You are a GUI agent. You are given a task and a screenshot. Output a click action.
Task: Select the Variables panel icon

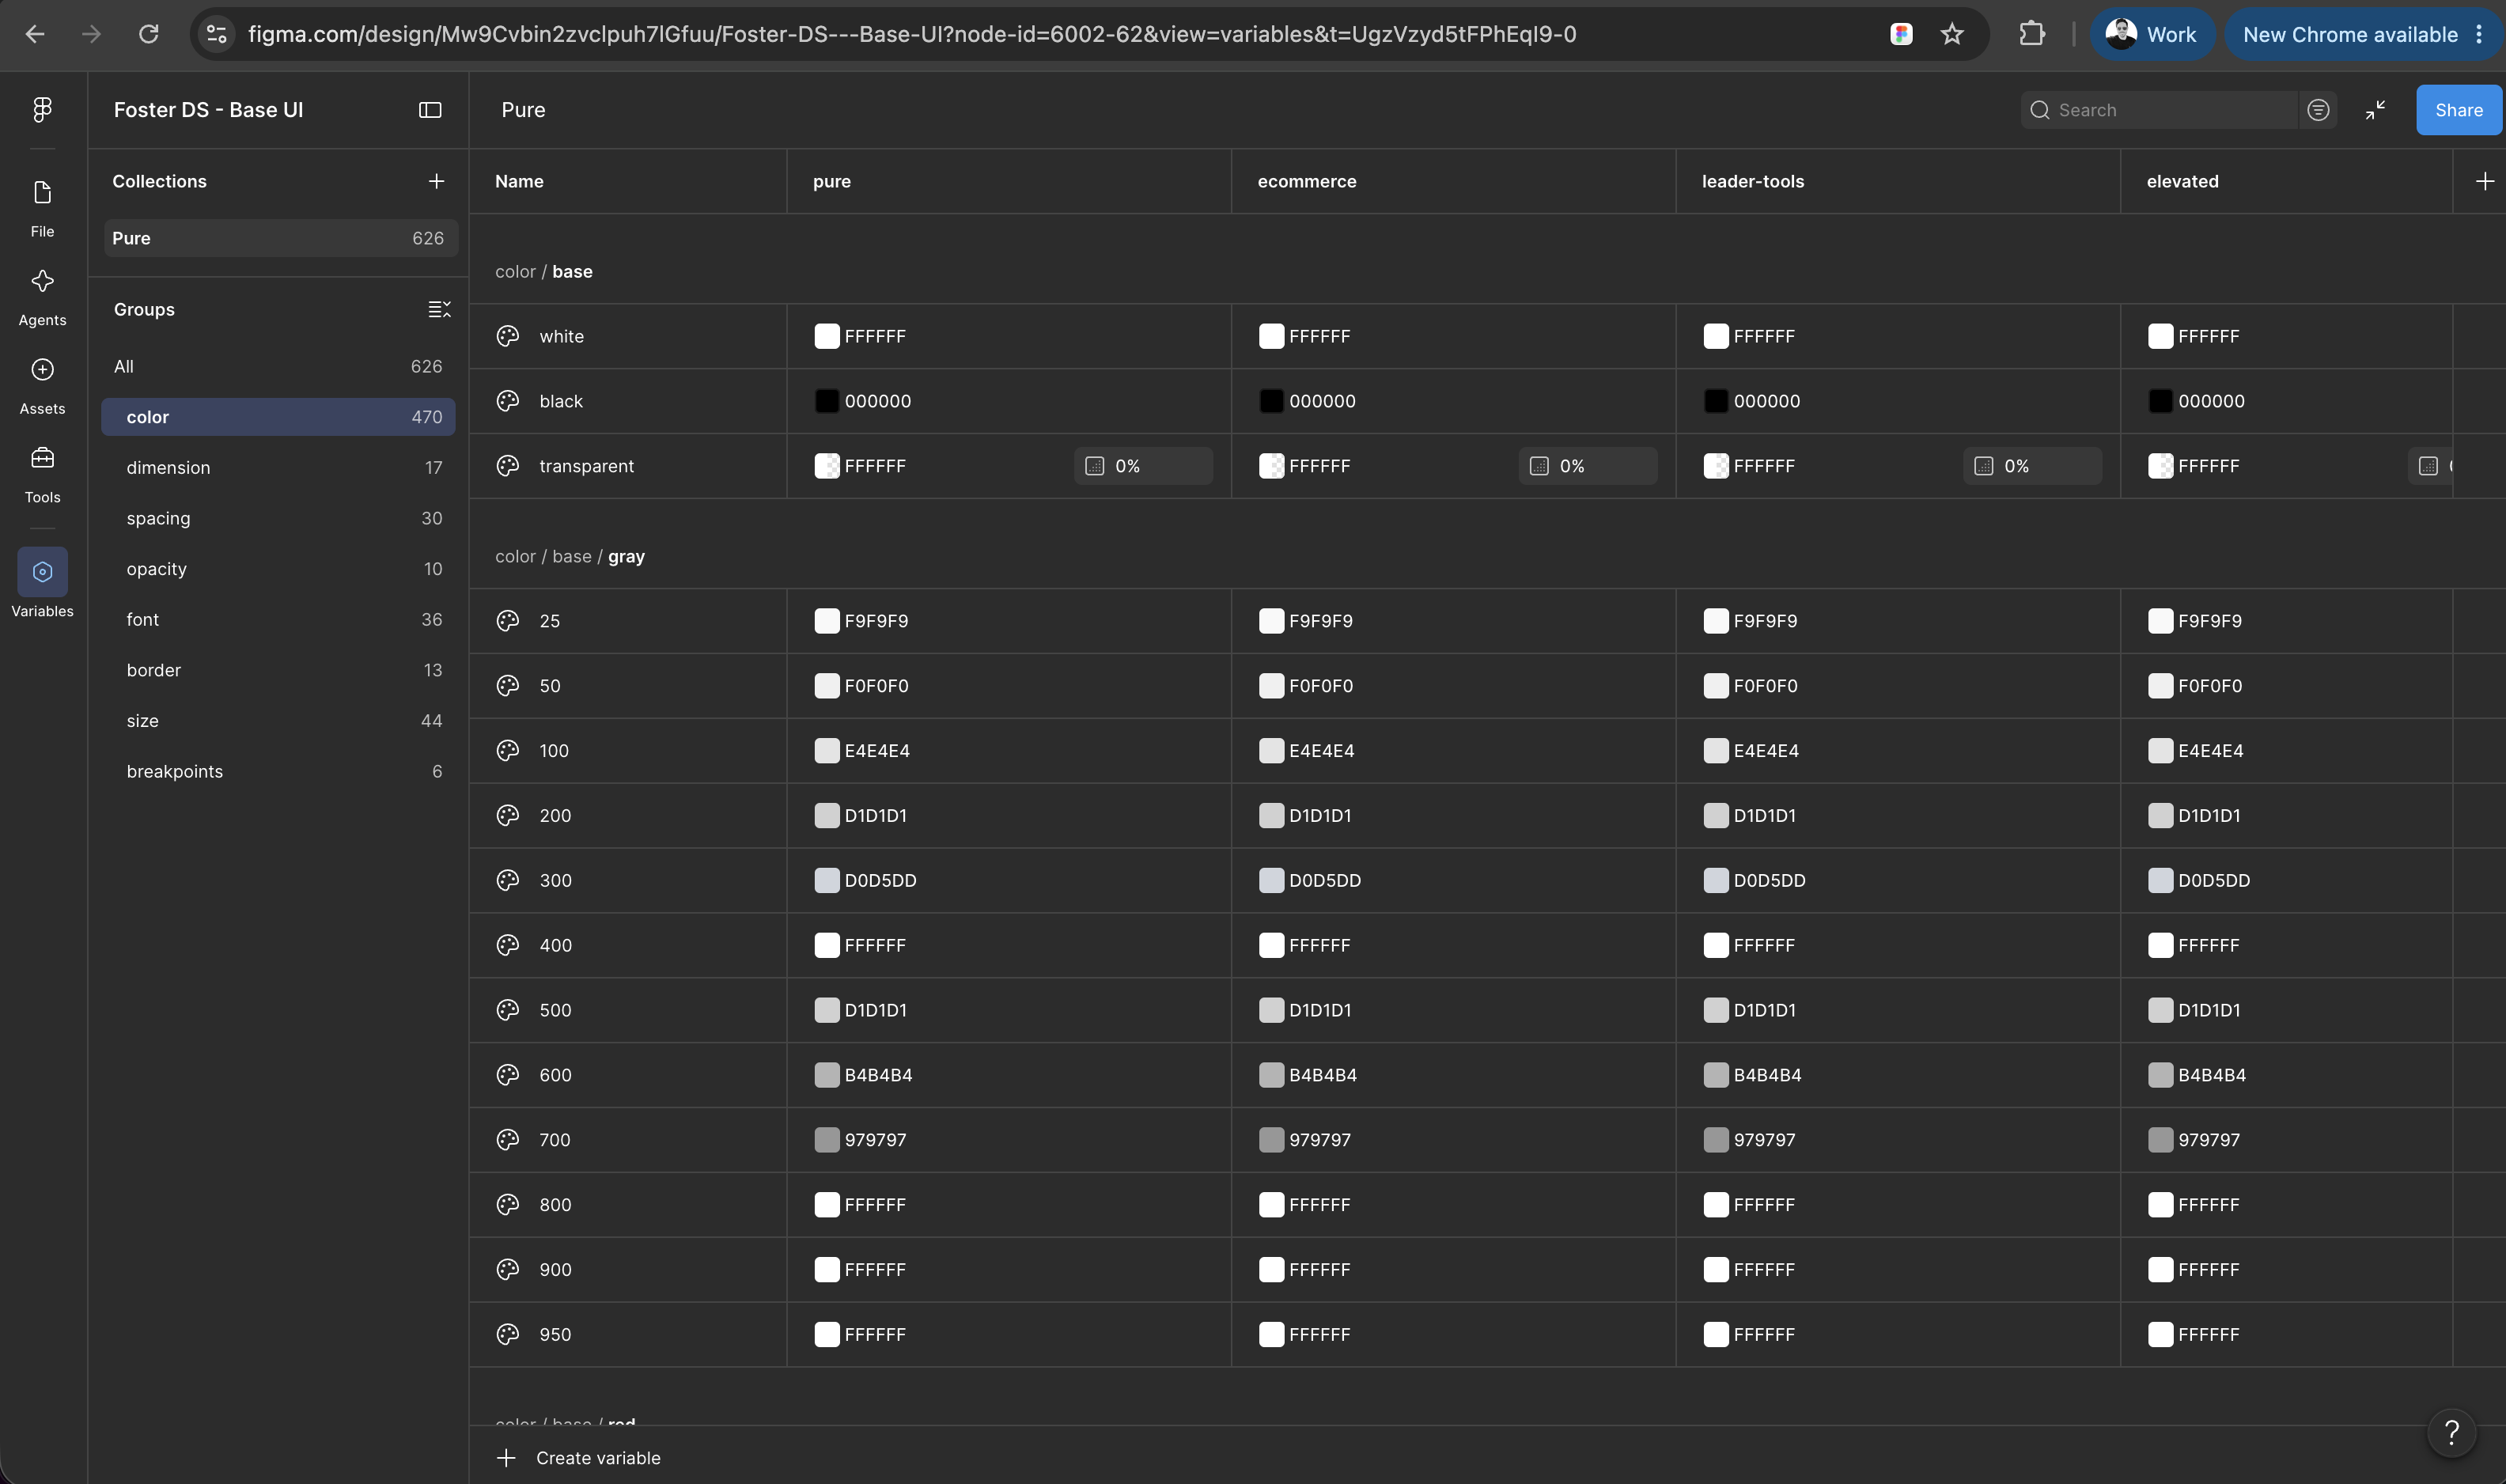(42, 572)
